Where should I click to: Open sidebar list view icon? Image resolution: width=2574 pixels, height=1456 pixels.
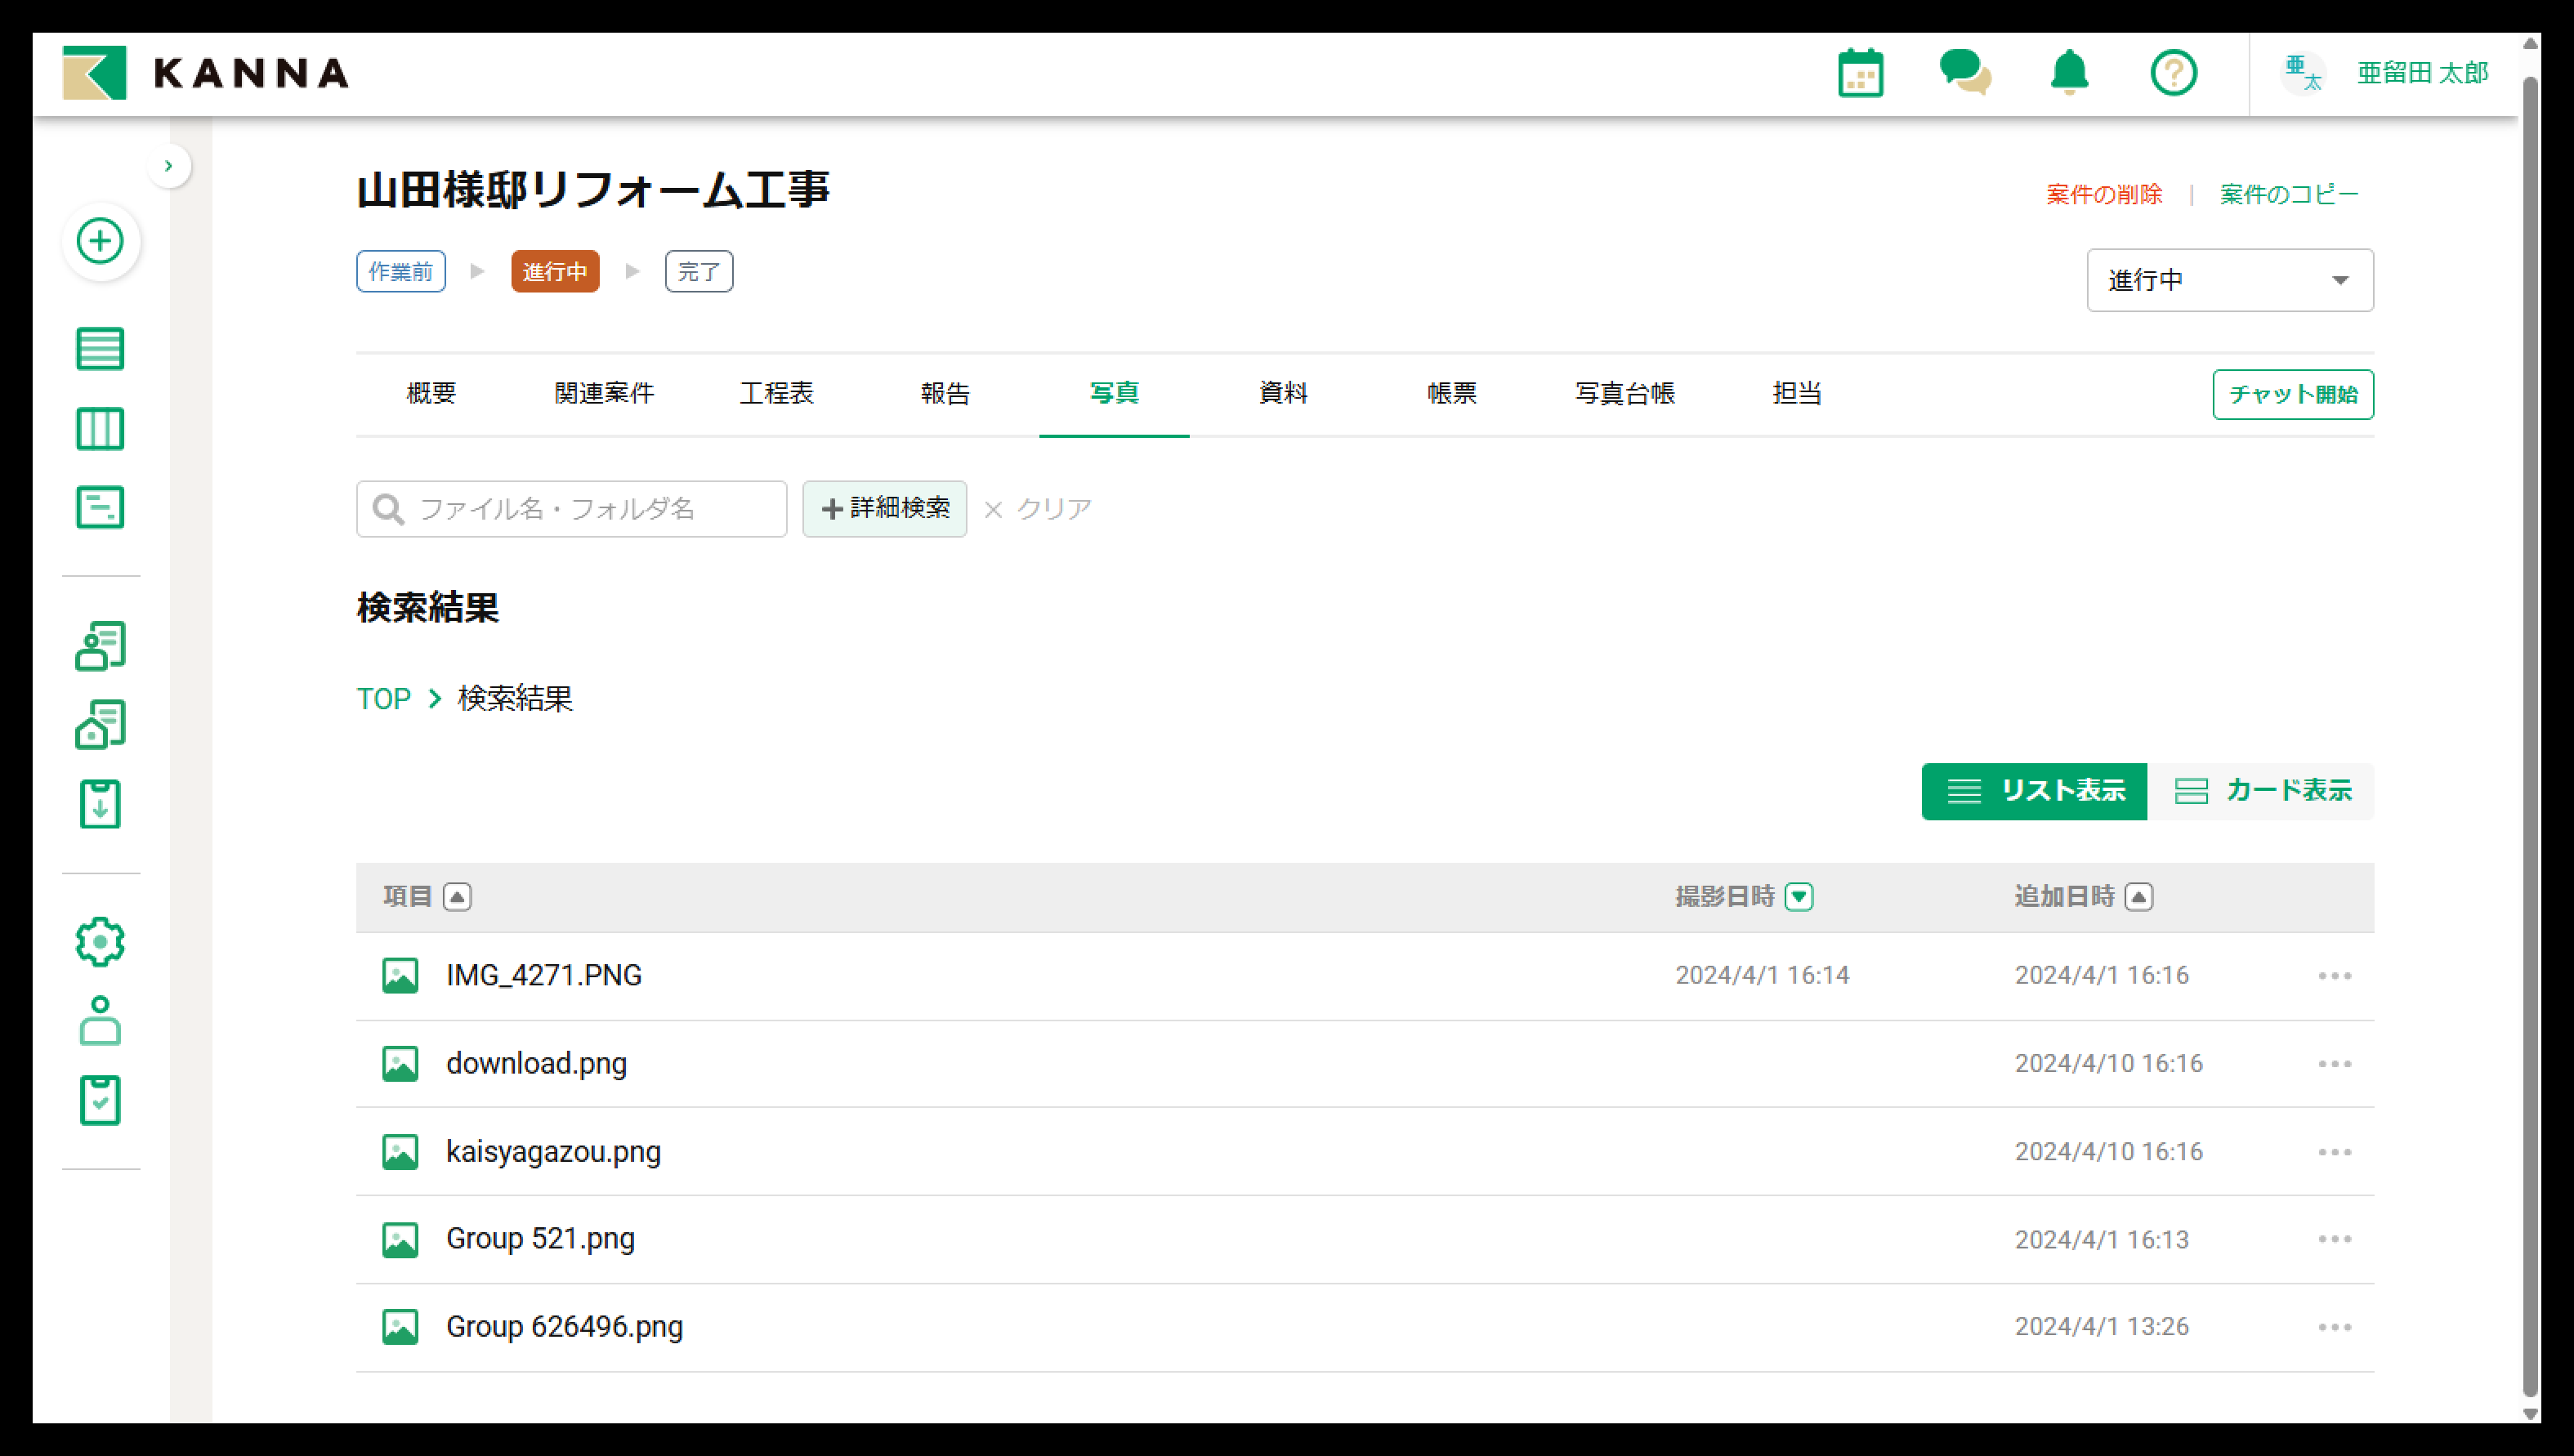100,349
